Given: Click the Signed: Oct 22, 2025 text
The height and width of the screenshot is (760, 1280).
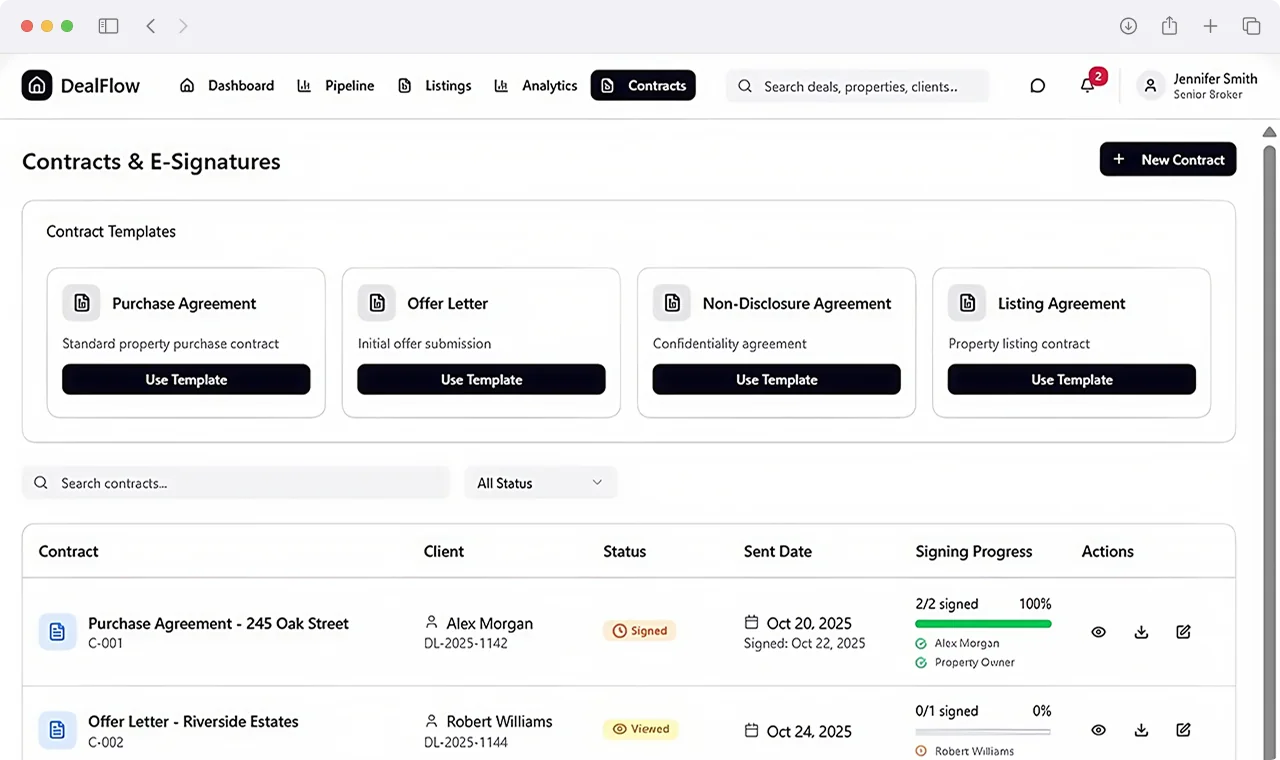Looking at the screenshot, I should click(804, 643).
